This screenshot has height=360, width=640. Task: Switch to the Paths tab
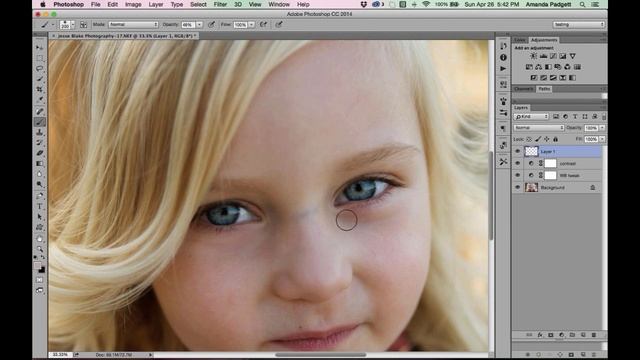[544, 89]
